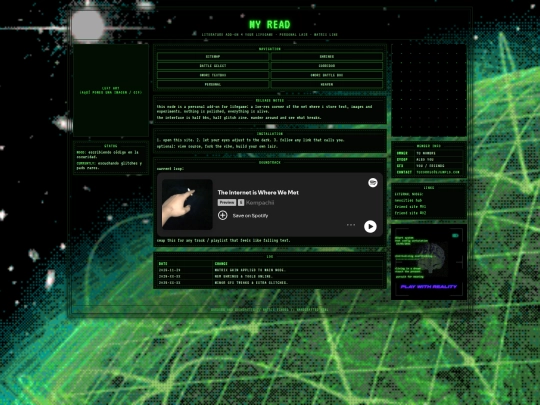This screenshot has width=540, height=405.
Task: Open the SITEMAP navigation button
Action: (213, 56)
